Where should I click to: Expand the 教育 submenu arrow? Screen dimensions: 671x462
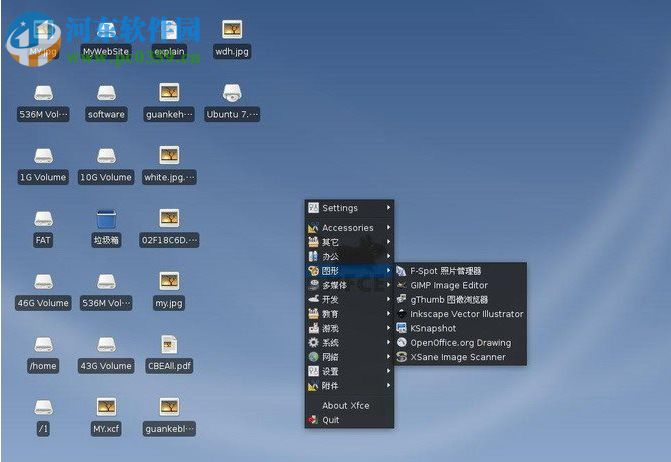(x=388, y=314)
